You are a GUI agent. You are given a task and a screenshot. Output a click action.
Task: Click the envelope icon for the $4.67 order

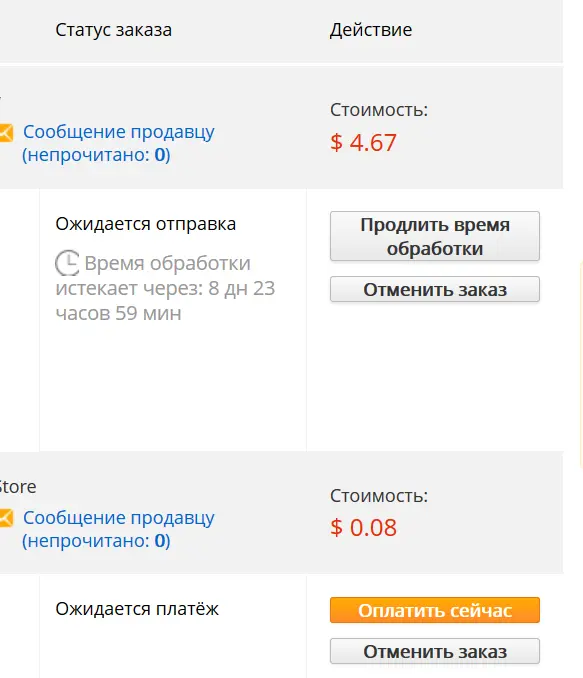[x=6, y=133]
